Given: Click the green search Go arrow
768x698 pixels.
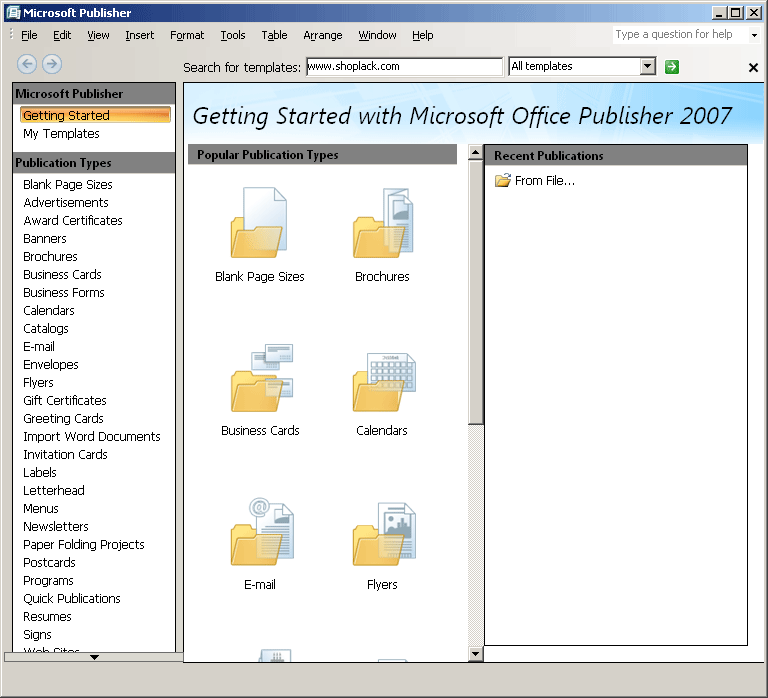Looking at the screenshot, I should pos(672,67).
